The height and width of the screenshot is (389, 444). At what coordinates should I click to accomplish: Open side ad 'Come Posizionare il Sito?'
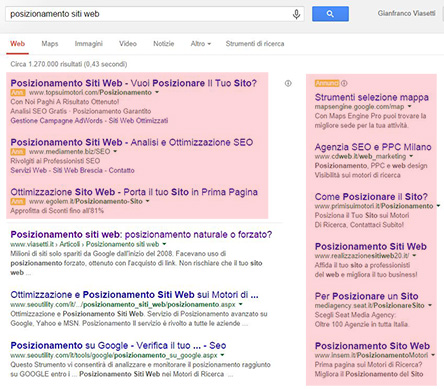coord(371,197)
